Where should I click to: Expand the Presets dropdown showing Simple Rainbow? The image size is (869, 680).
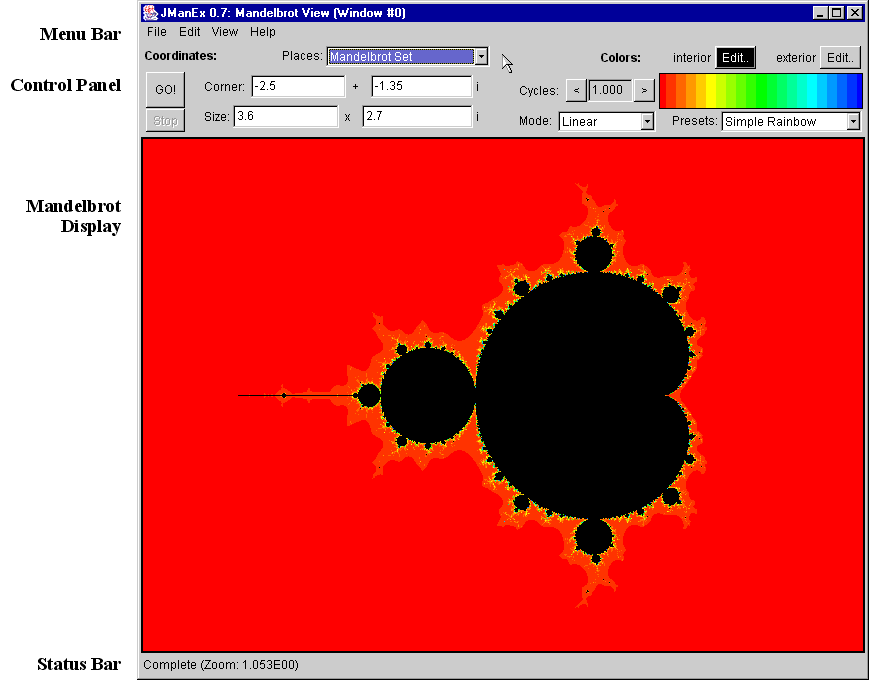pyautogui.click(x=853, y=121)
